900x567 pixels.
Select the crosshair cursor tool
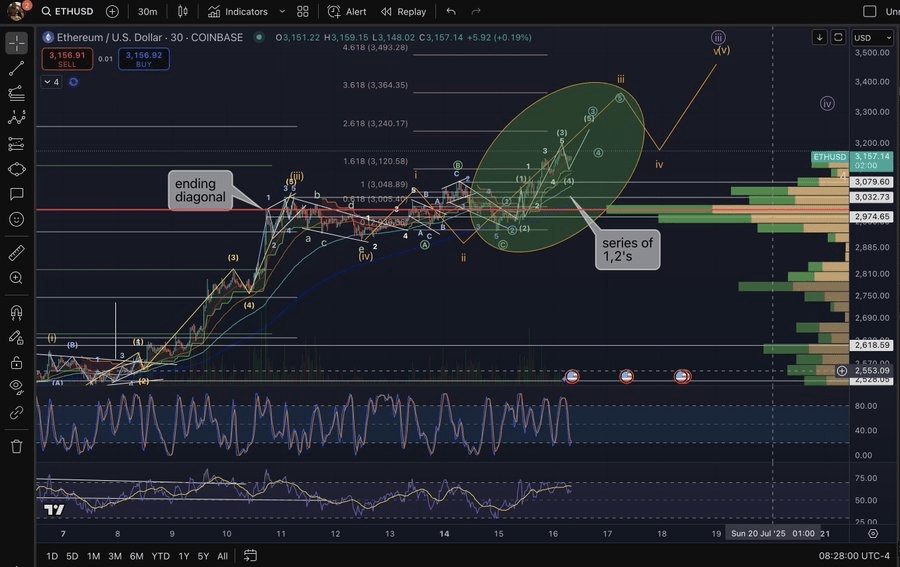[x=17, y=43]
